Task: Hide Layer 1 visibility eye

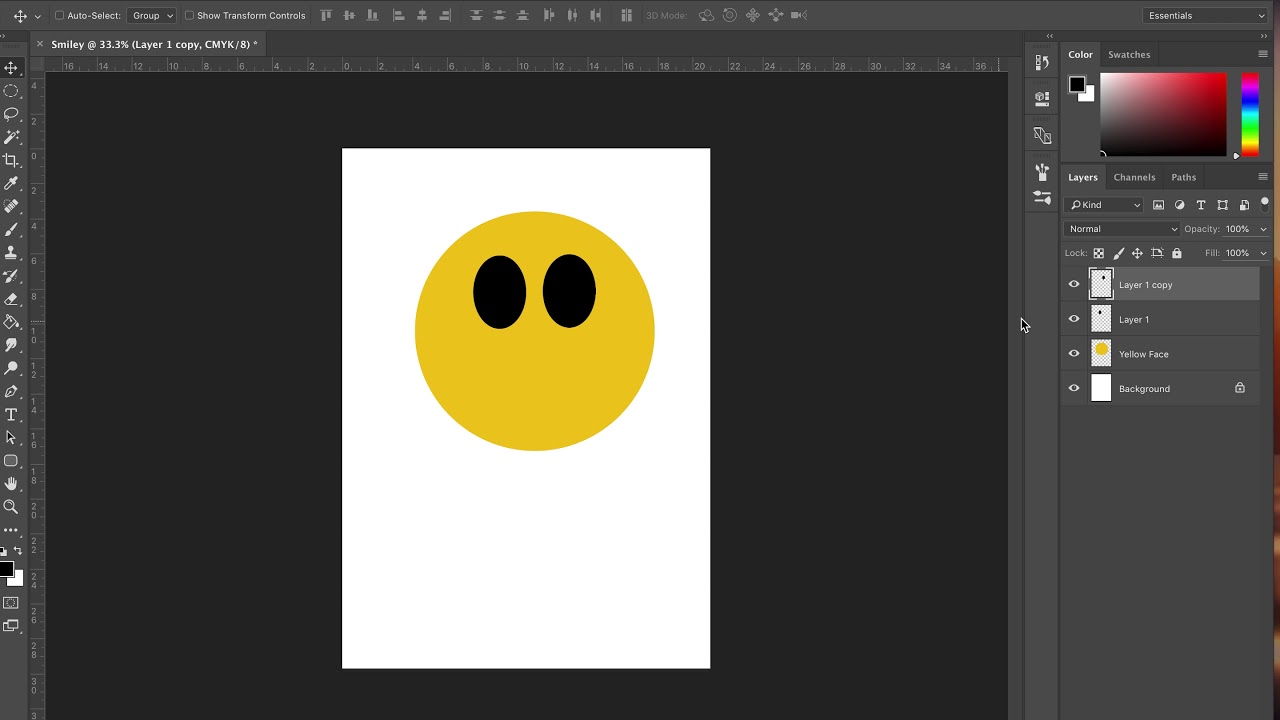Action: [1074, 319]
